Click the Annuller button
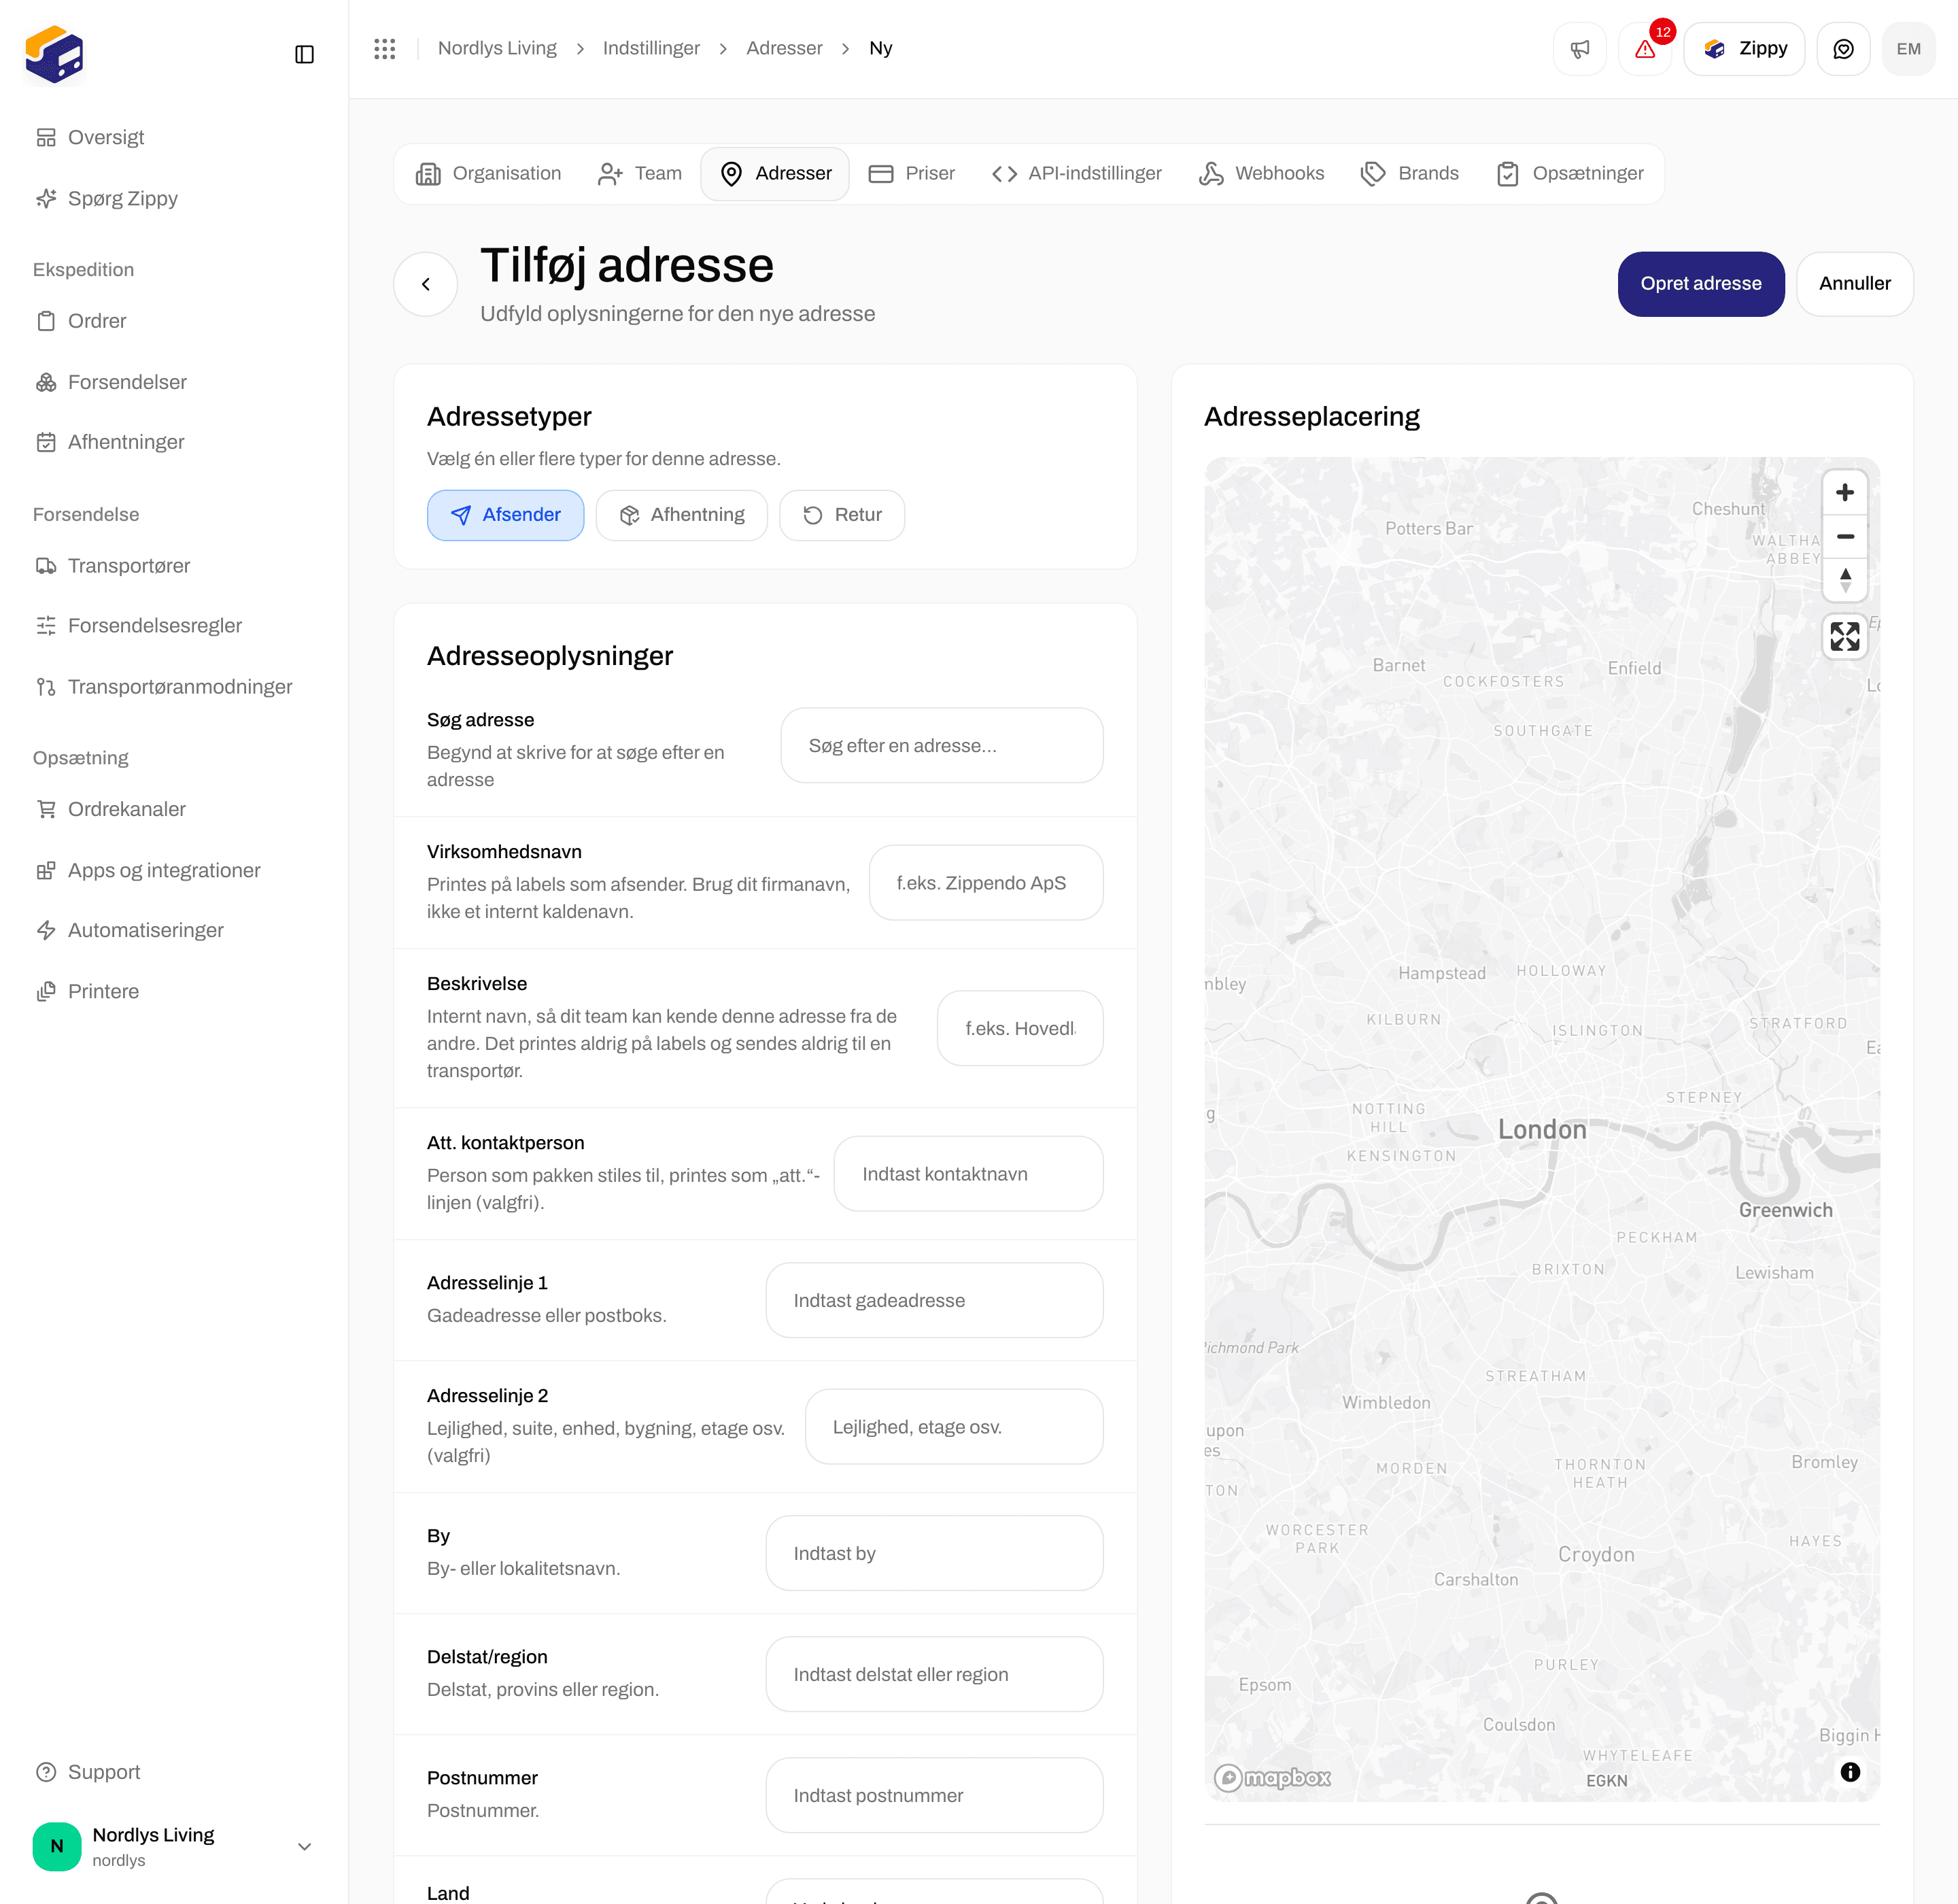Screen dimensions: 1958x1904 (1854, 284)
